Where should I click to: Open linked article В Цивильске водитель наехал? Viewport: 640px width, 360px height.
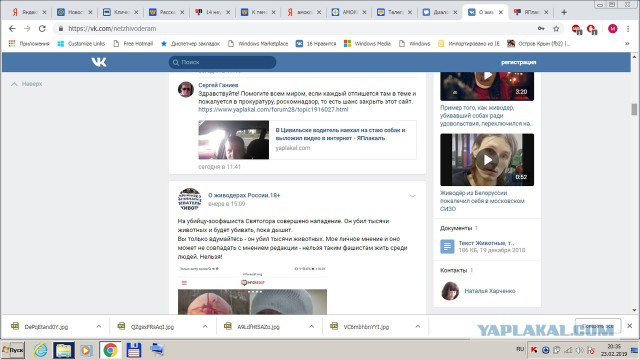click(340, 134)
